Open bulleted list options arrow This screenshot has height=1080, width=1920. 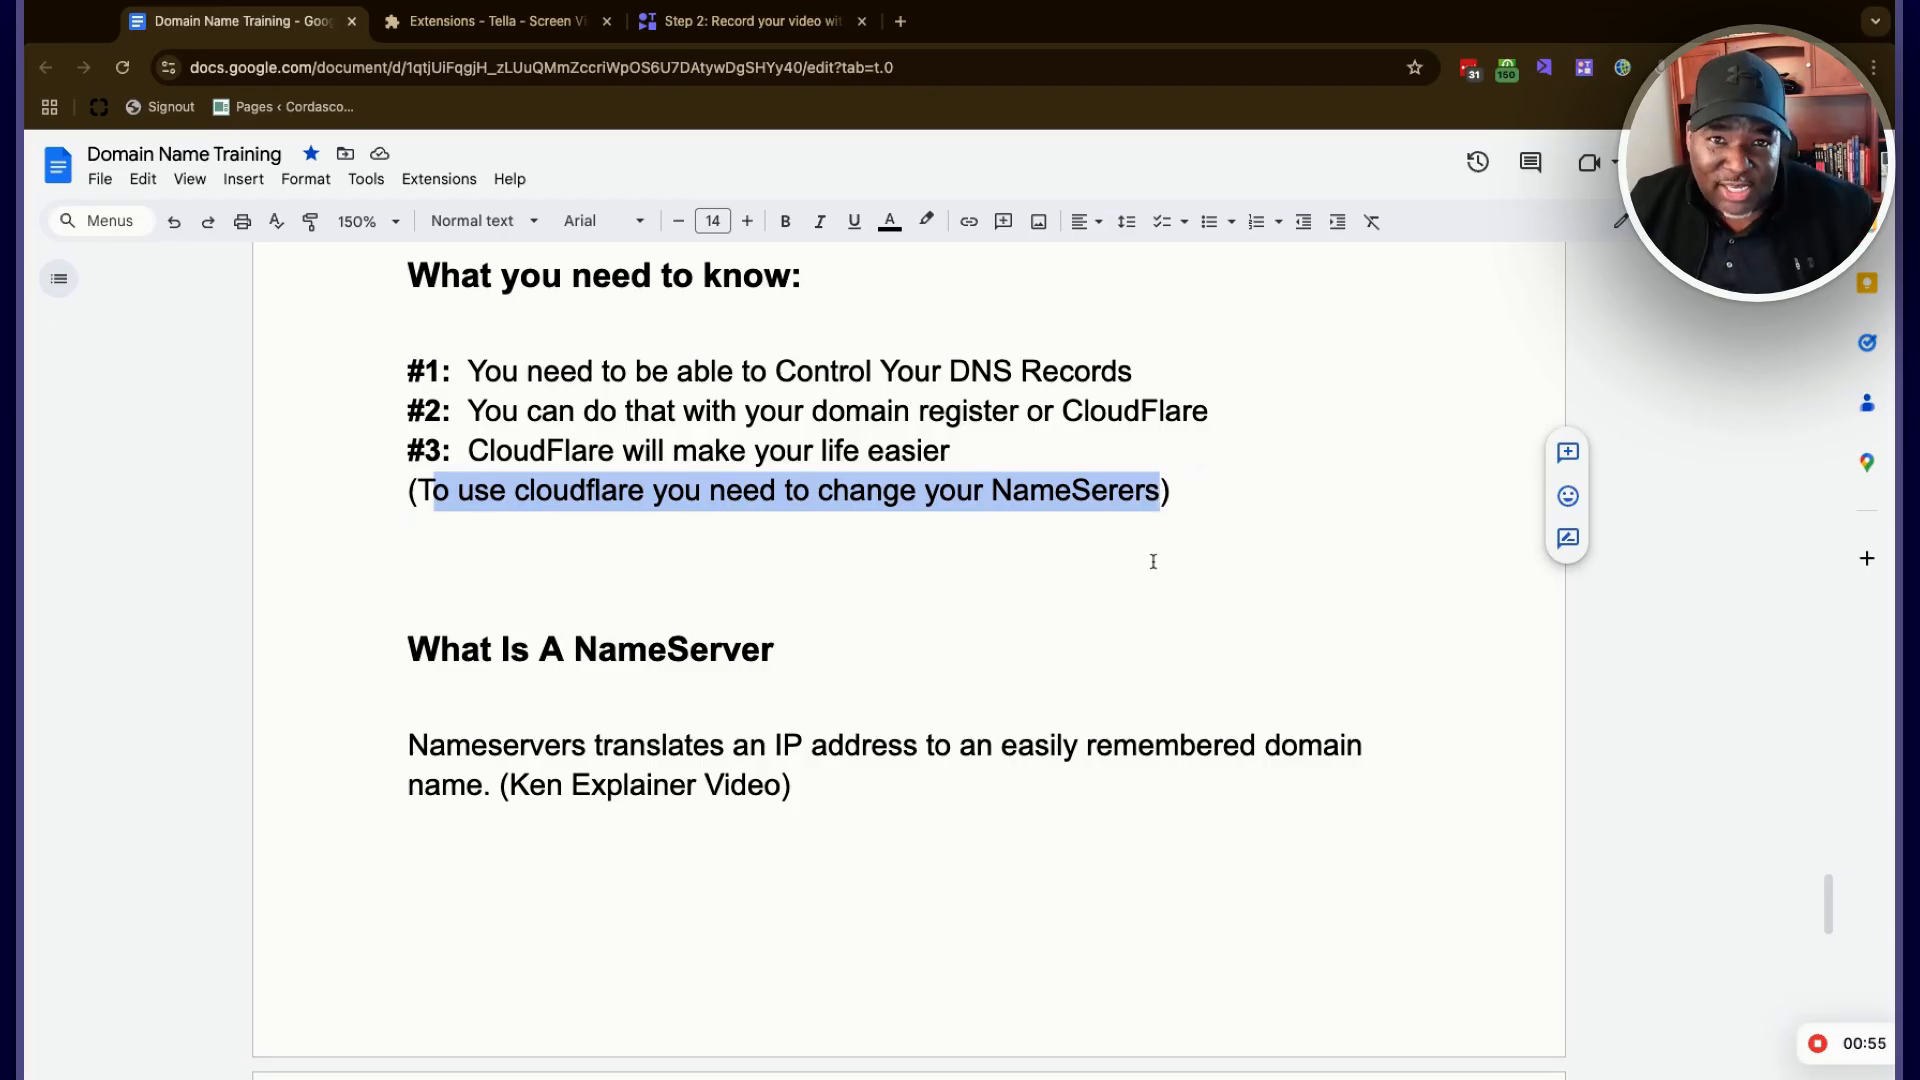tap(1231, 222)
